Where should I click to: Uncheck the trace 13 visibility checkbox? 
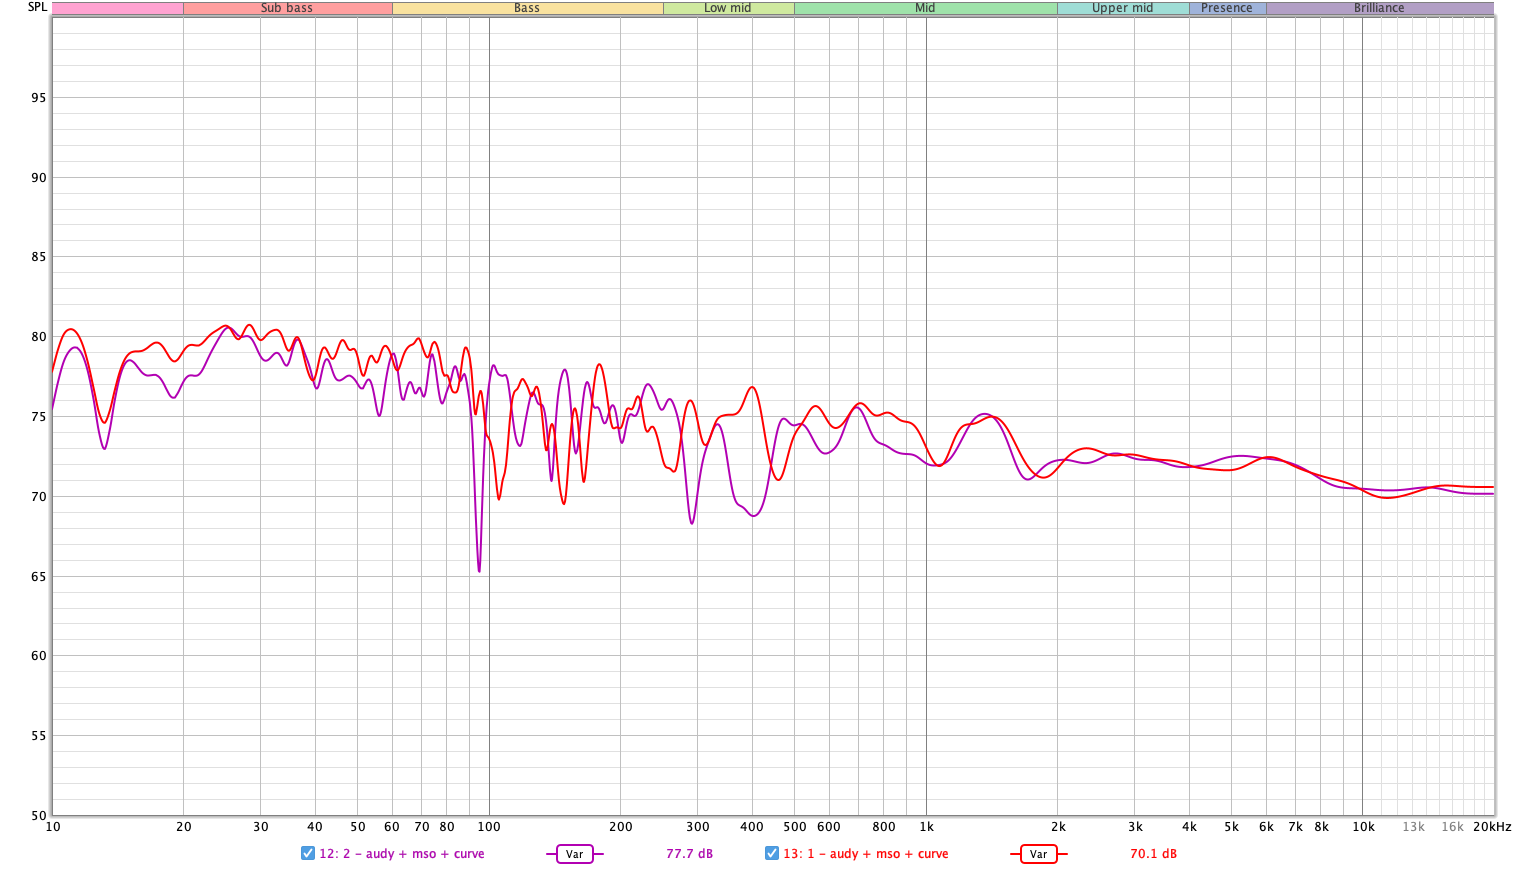772,853
